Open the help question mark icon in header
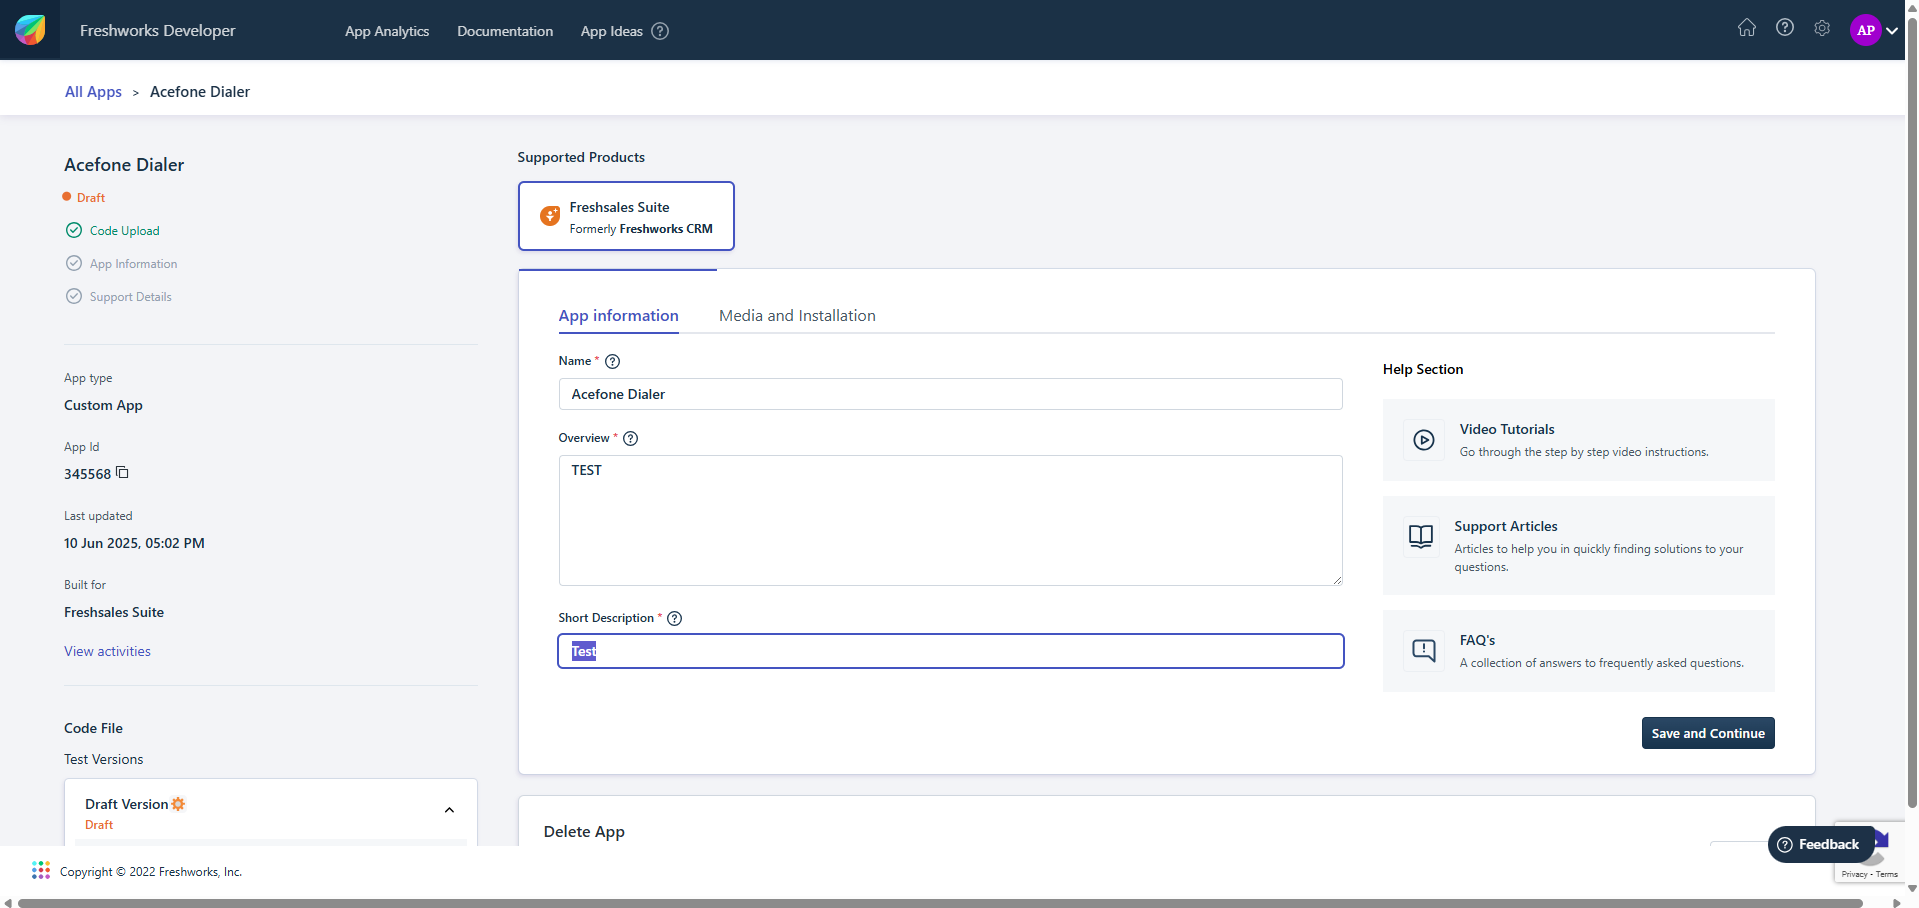The height and width of the screenshot is (908, 1919). [1785, 28]
